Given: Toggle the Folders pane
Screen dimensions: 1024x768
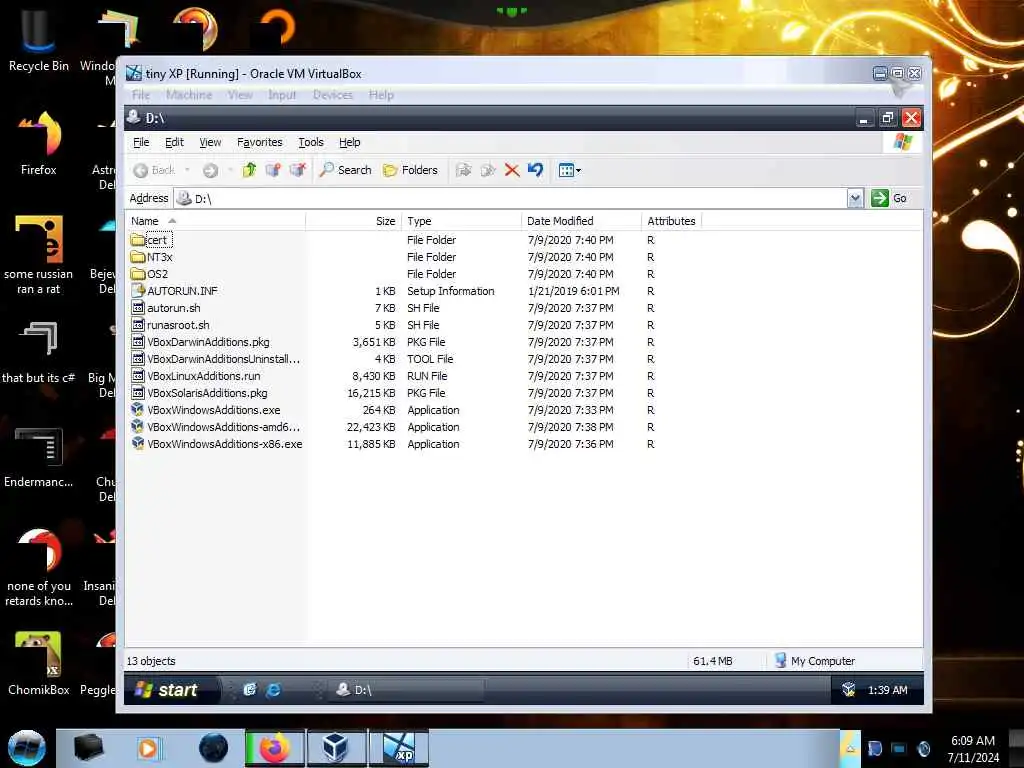Looking at the screenshot, I should click(410, 170).
